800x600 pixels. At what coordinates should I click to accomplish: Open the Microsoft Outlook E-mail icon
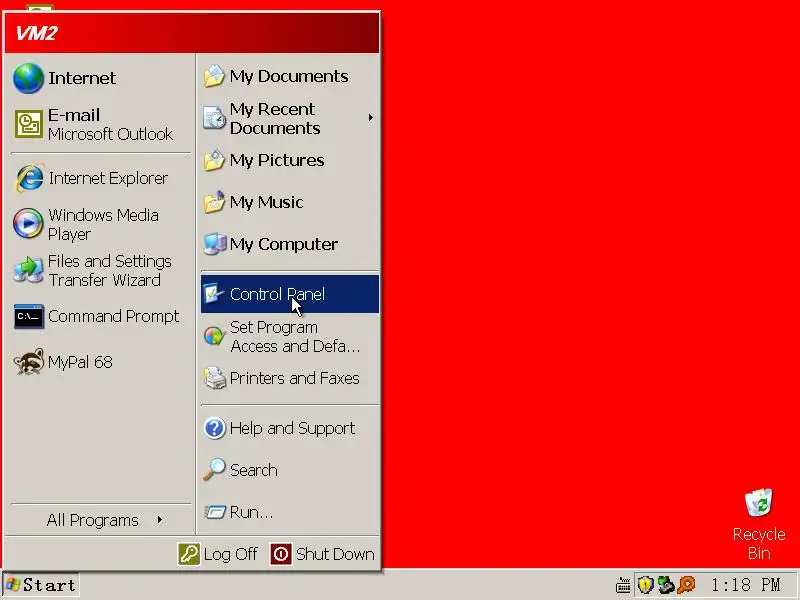[29, 124]
